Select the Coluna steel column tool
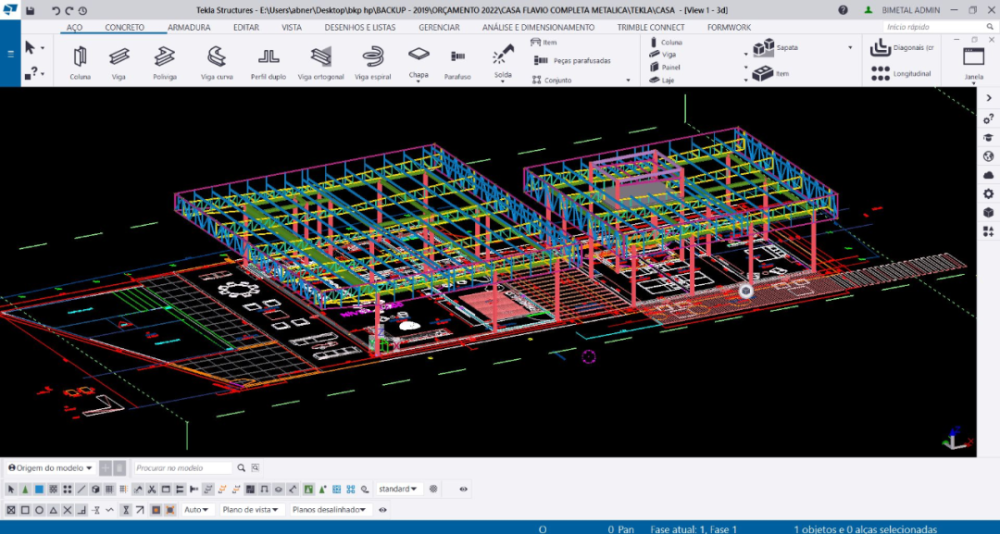The width and height of the screenshot is (1000, 534). coord(80,61)
